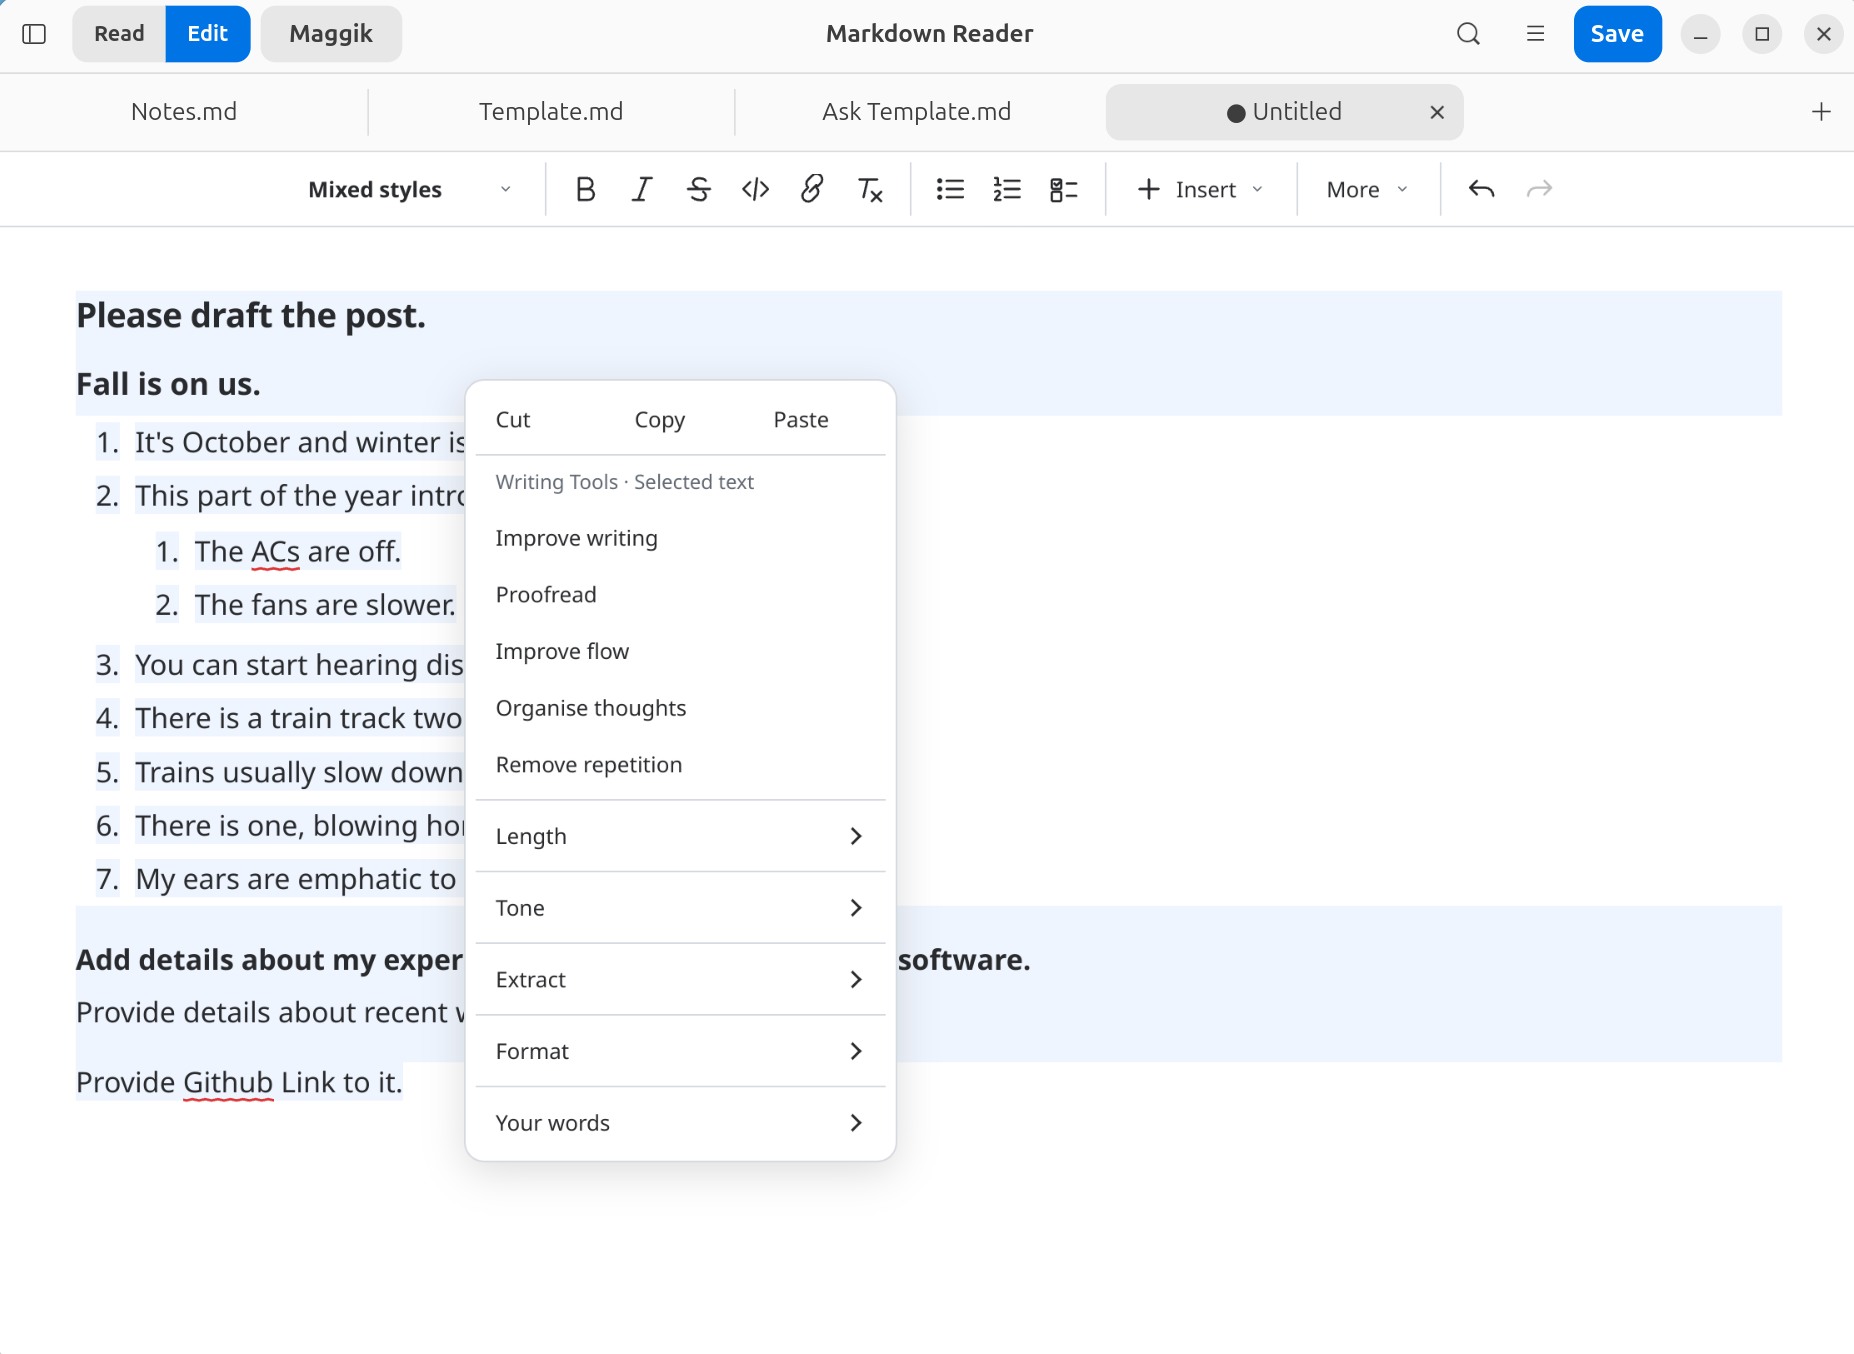Click the text 'Provide Github Link to it.'
Screen dimensions: 1854x1354
(239, 1082)
